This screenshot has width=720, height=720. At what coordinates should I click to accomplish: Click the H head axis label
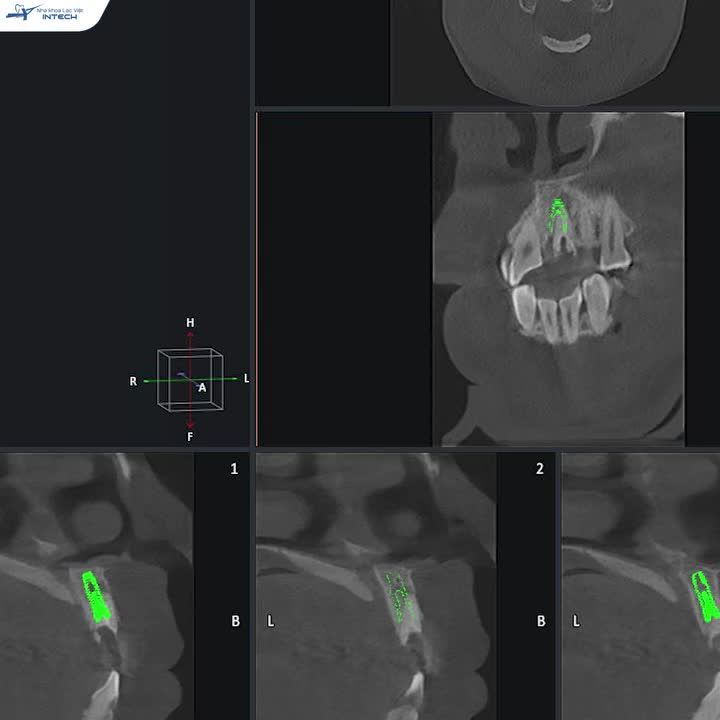(190, 323)
